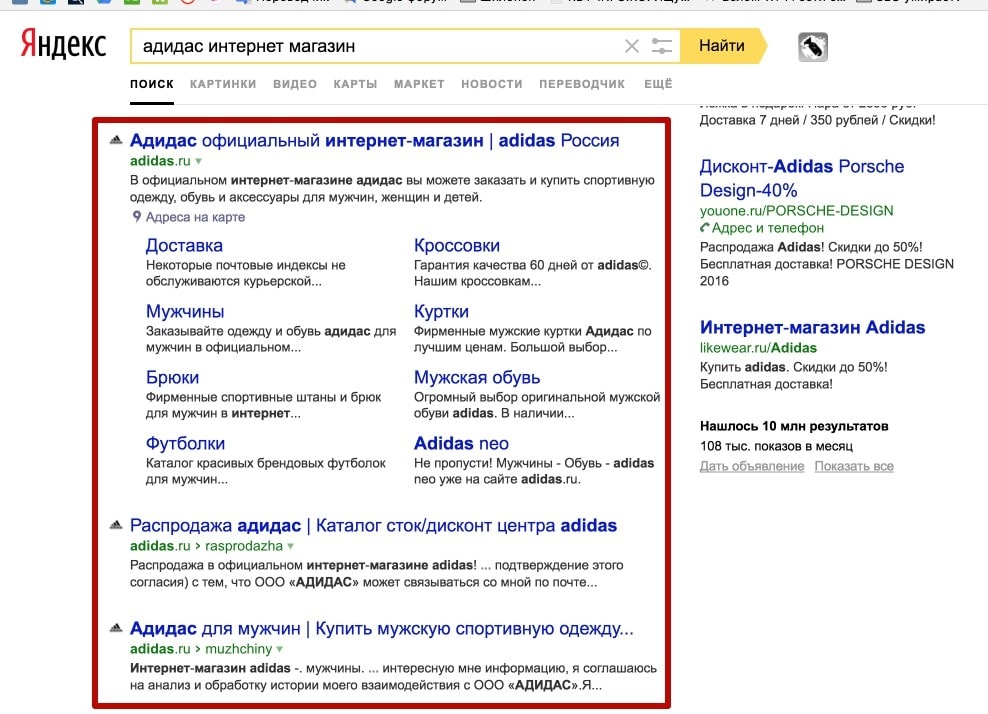The height and width of the screenshot is (714, 988).
Task: Open advanced search settings slider icon
Action: tap(661, 46)
